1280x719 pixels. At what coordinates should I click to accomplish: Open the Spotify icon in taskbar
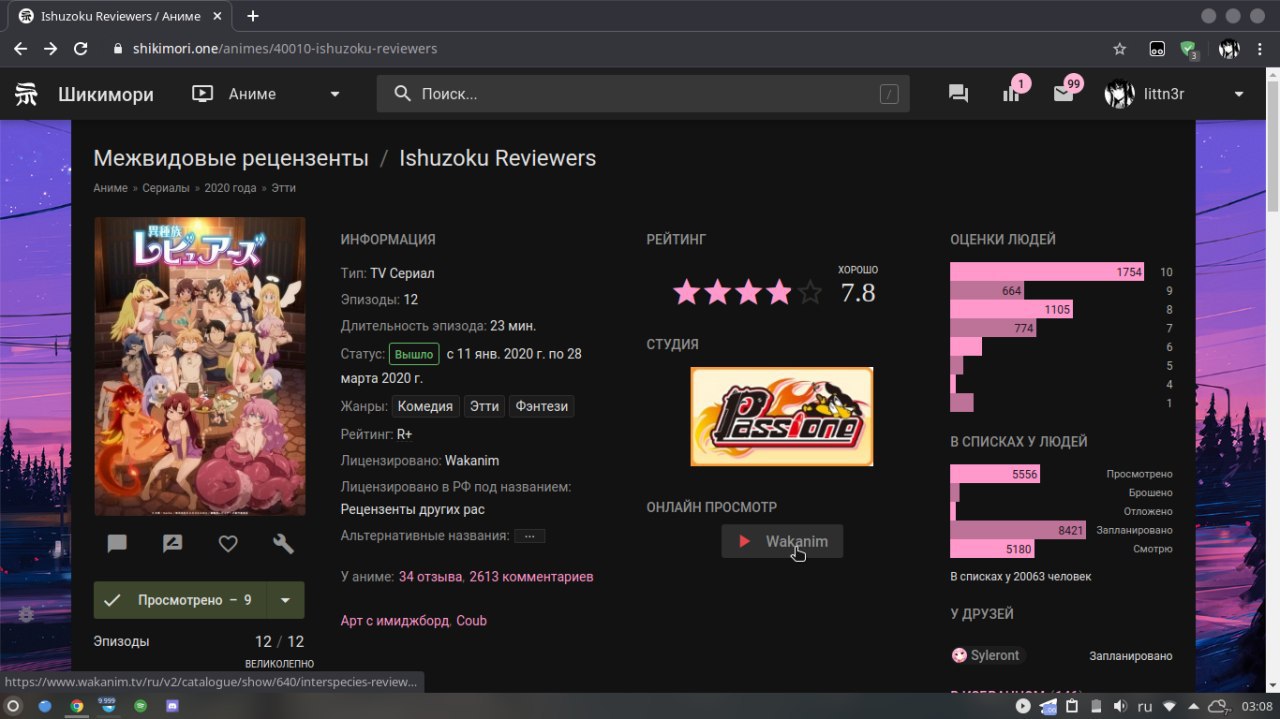coord(140,706)
